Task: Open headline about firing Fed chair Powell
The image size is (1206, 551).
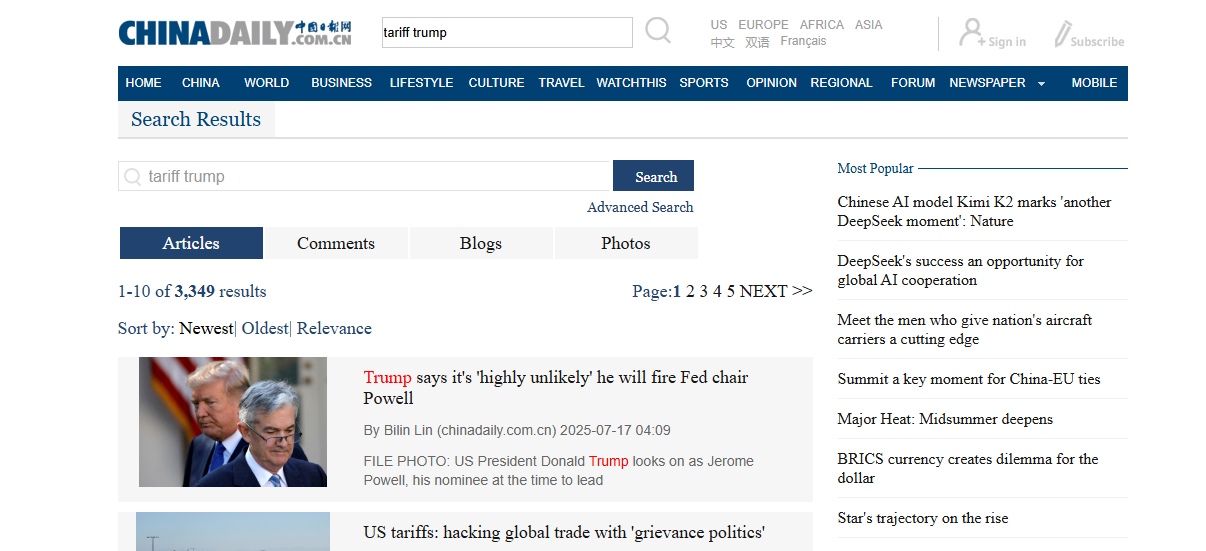Action: (x=556, y=388)
